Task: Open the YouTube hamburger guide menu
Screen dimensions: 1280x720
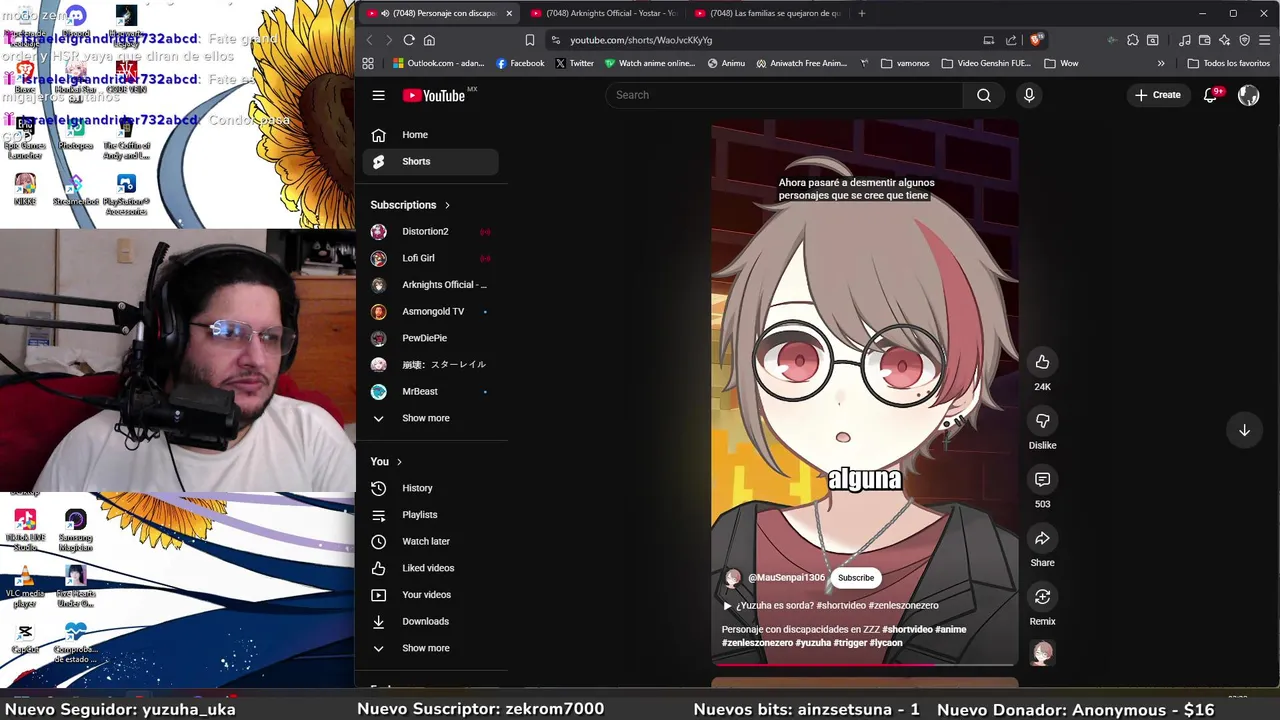Action: pyautogui.click(x=378, y=95)
